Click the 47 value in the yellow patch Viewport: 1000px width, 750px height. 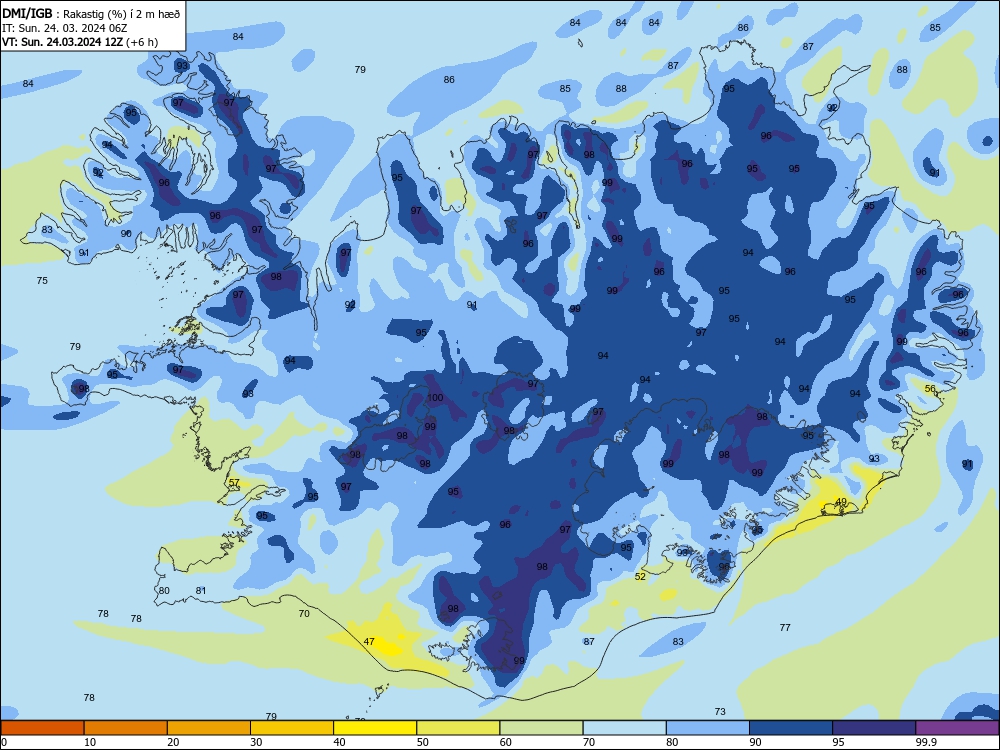pyautogui.click(x=369, y=642)
